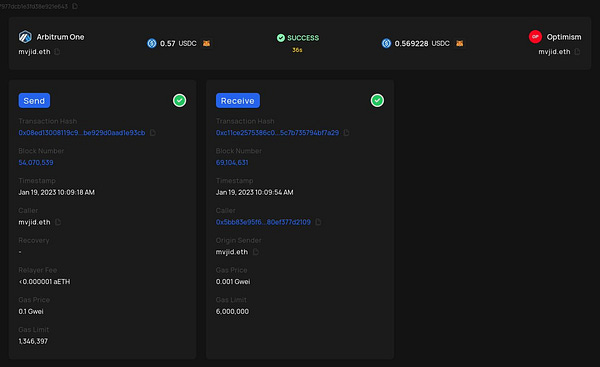Click USDC token icon beside 0.57
This screenshot has height=367, width=600.
coord(152,43)
